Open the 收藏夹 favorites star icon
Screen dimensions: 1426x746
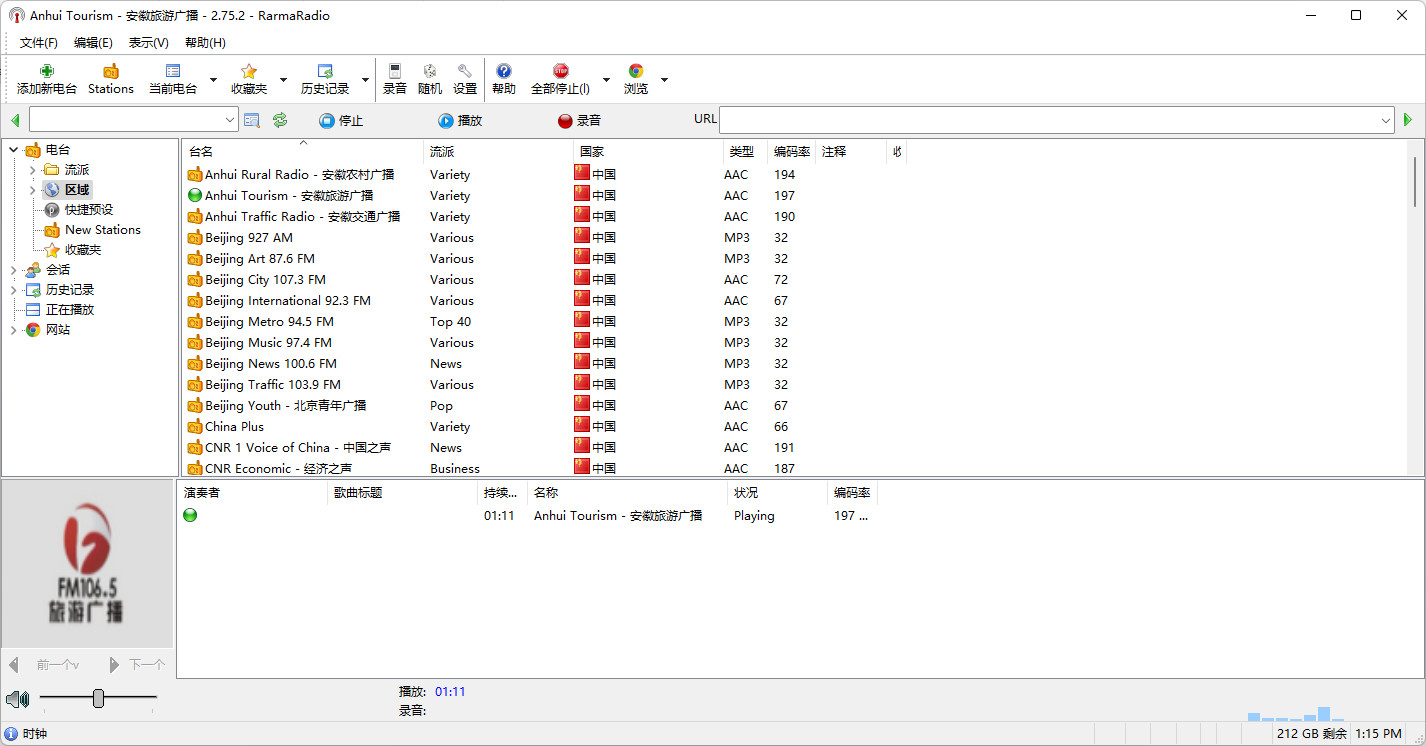point(249,71)
